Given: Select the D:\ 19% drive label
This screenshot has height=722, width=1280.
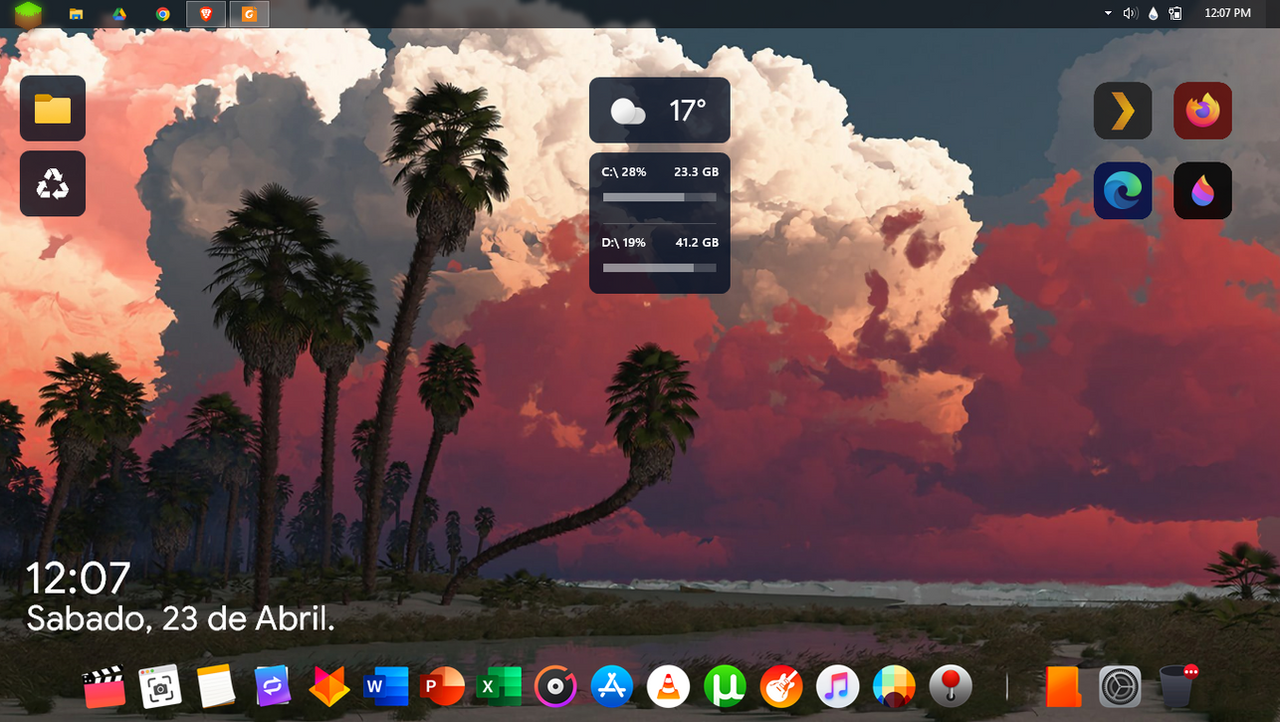Looking at the screenshot, I should click(624, 242).
